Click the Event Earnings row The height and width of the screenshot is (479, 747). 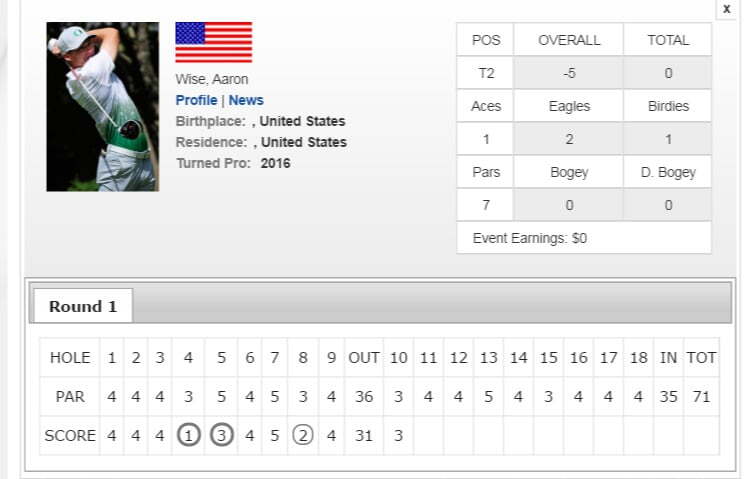(584, 238)
